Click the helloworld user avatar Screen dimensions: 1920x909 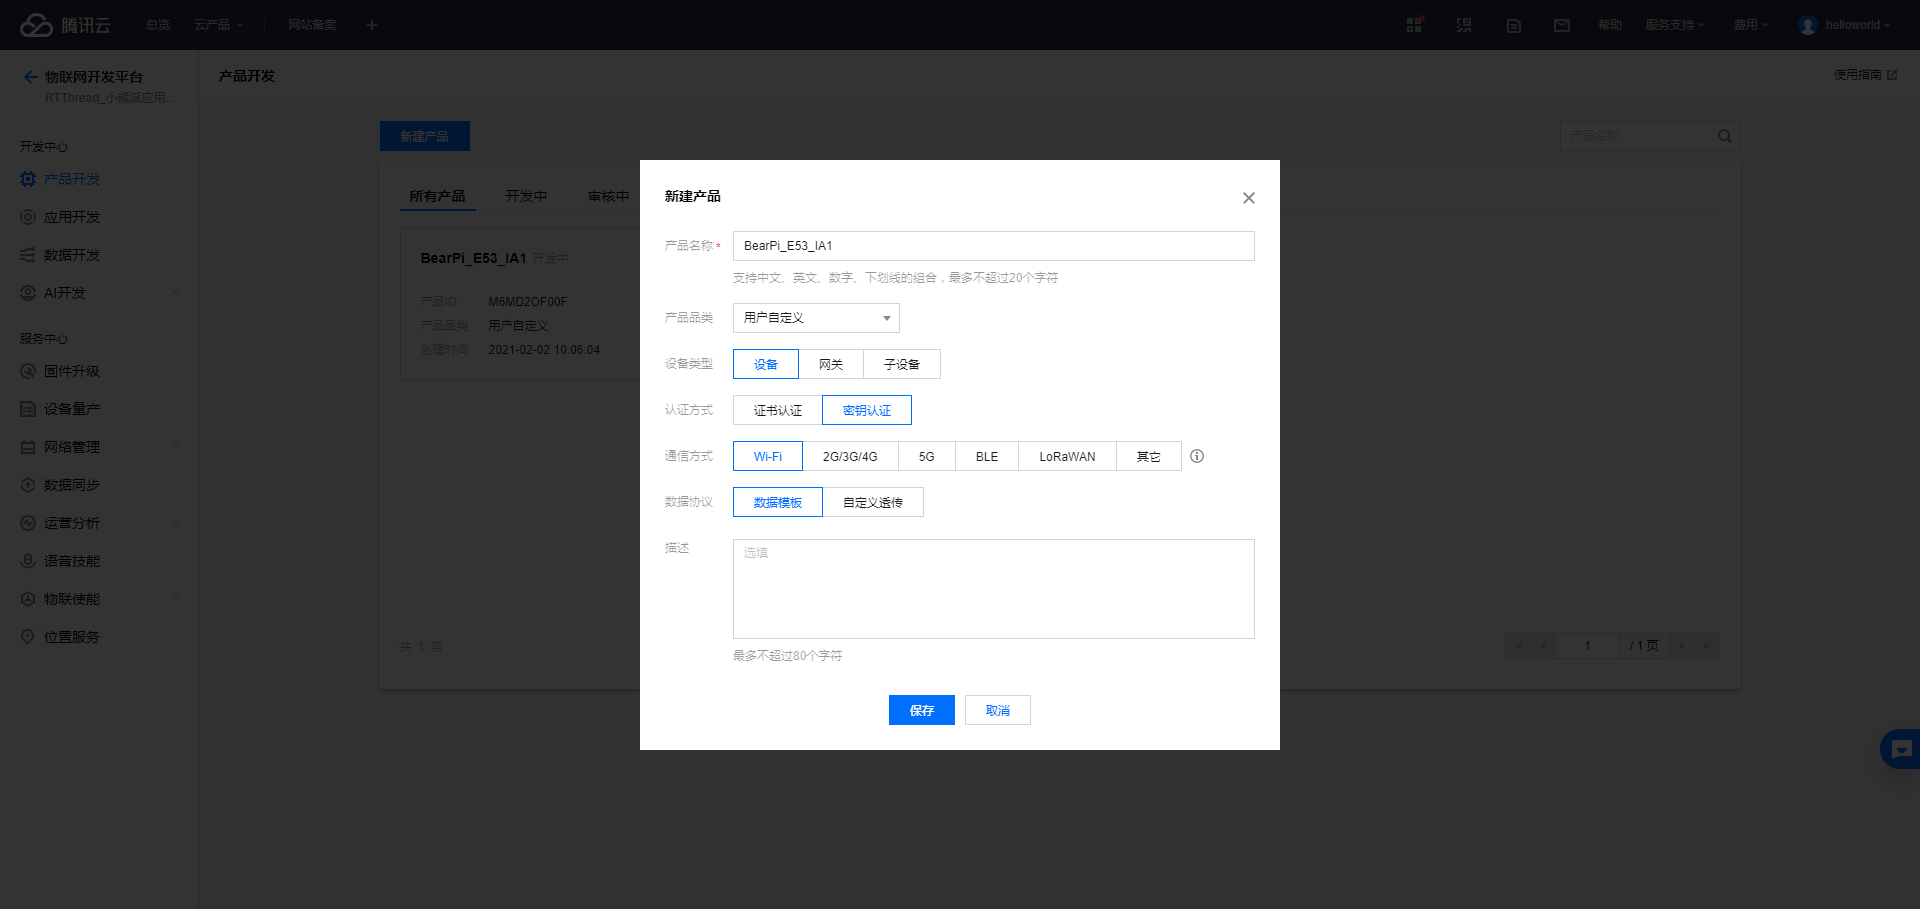[1808, 25]
